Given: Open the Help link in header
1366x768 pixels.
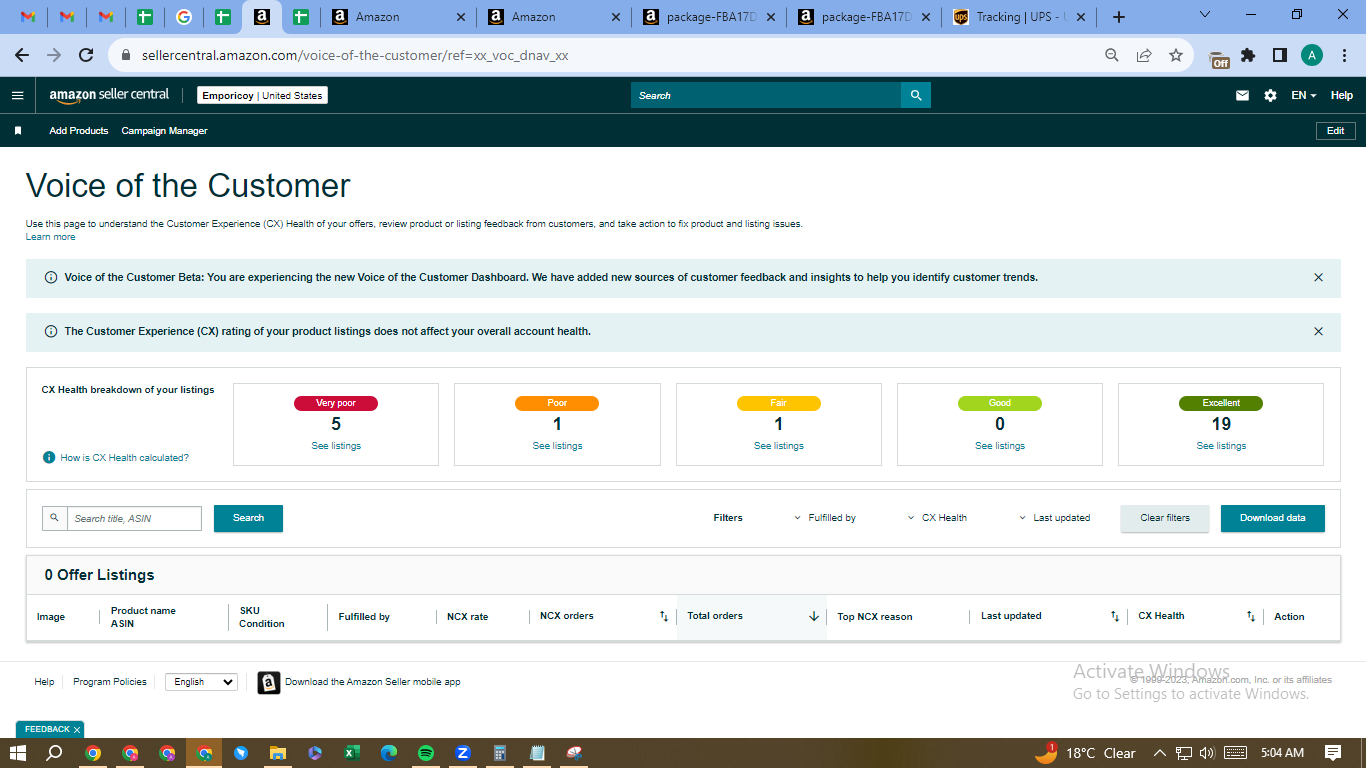Looking at the screenshot, I should [1342, 96].
